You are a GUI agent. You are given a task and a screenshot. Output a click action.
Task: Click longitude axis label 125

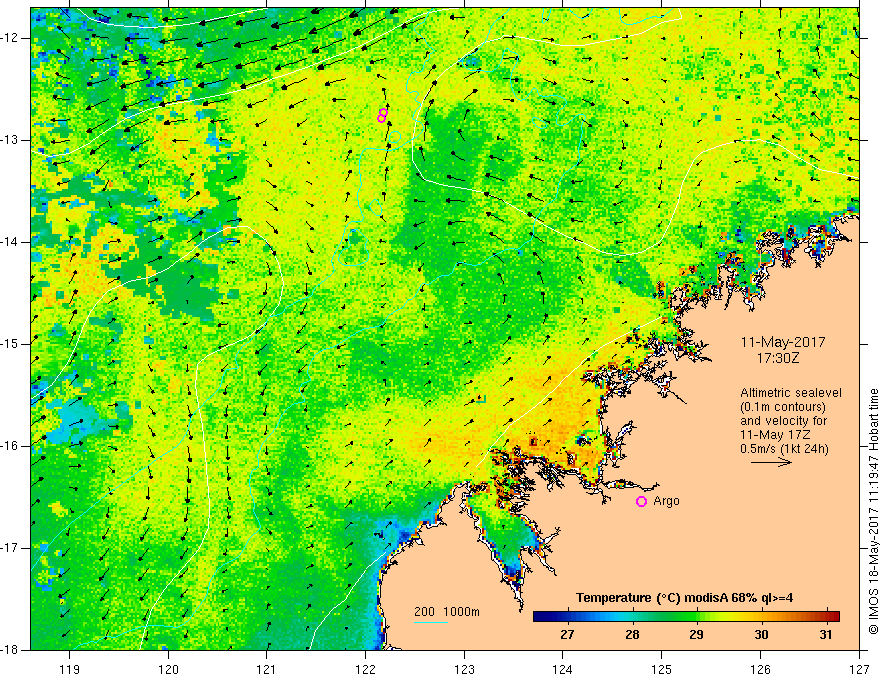662,669
